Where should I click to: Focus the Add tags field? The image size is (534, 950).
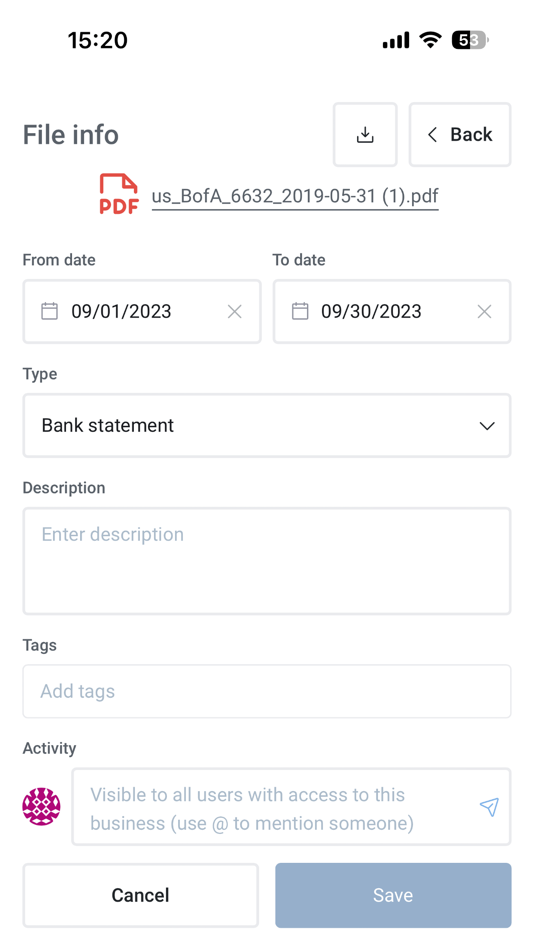click(x=267, y=691)
